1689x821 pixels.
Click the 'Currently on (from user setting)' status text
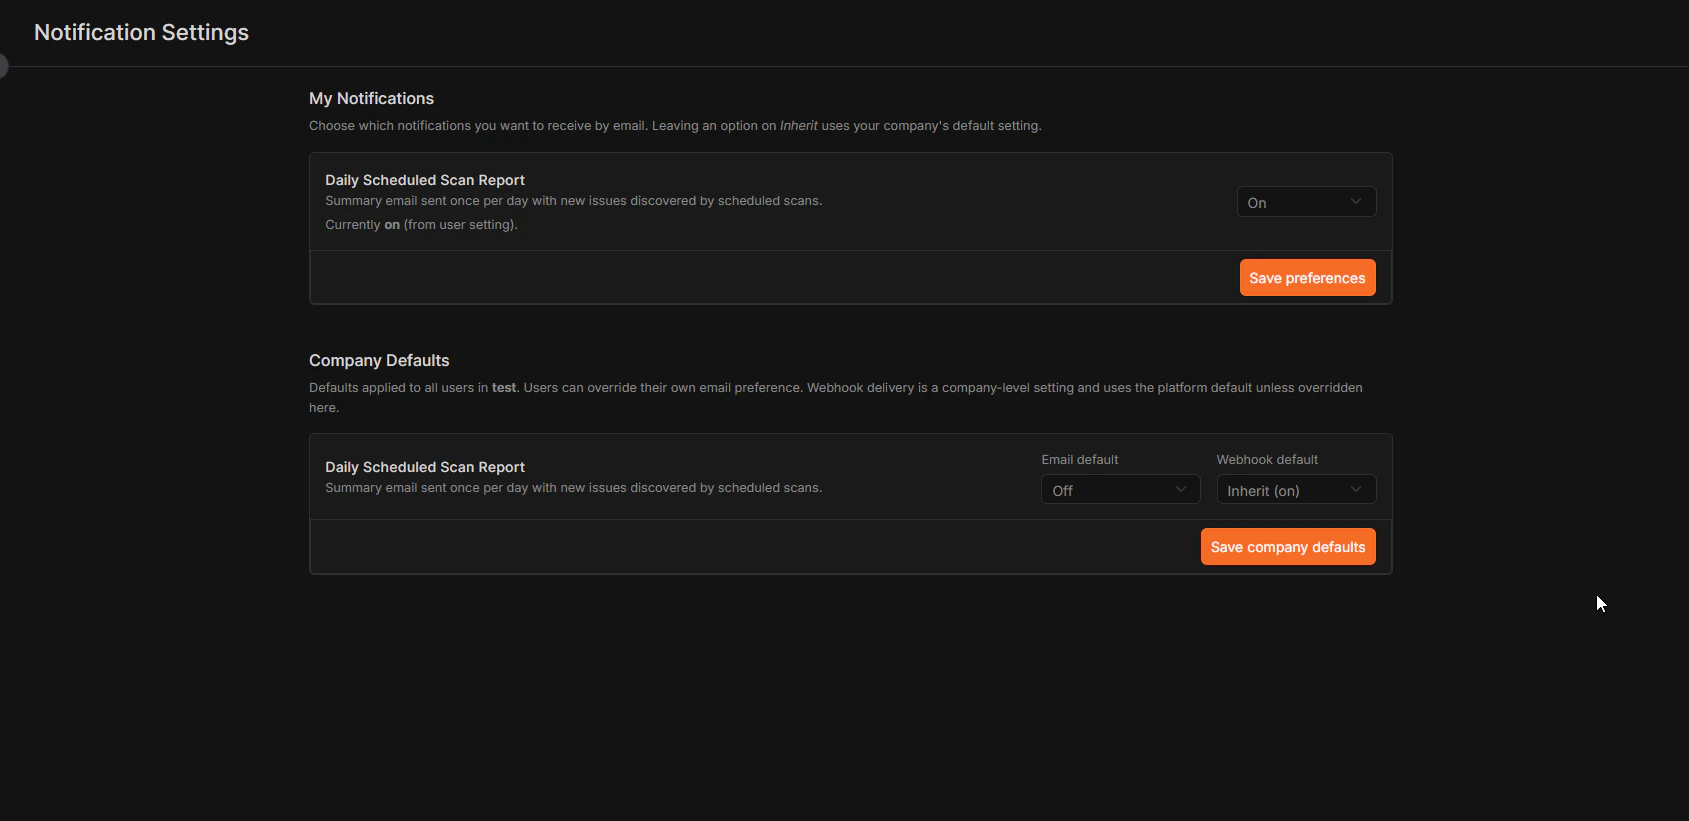pos(421,225)
